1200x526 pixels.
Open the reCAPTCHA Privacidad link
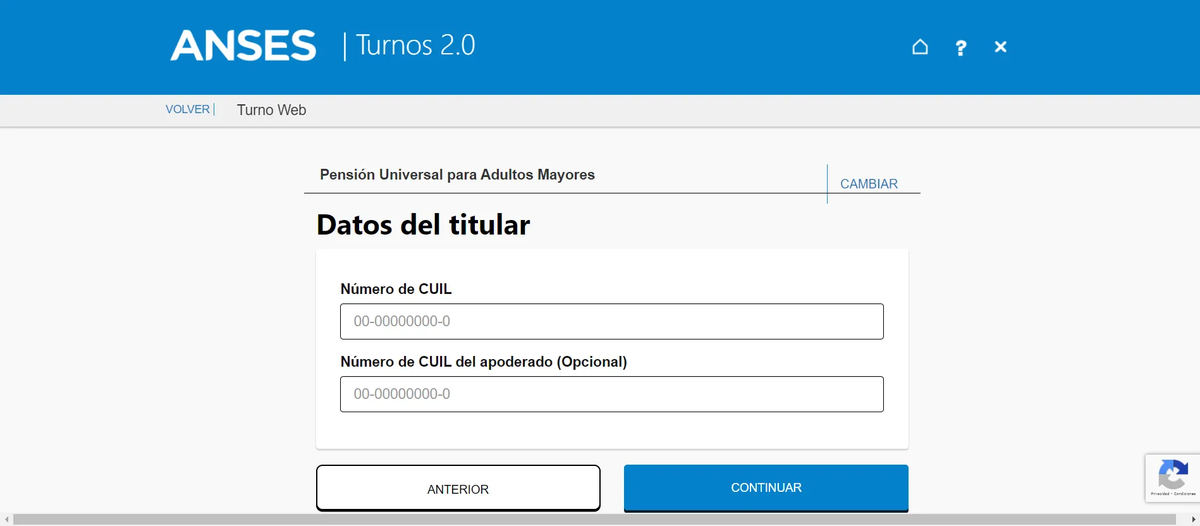pos(1160,493)
